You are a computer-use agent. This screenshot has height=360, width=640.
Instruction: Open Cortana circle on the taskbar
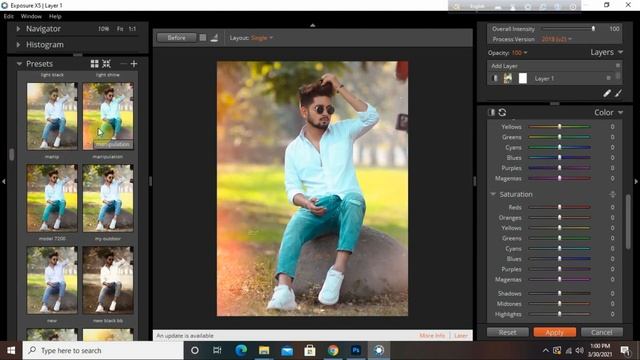pos(195,350)
